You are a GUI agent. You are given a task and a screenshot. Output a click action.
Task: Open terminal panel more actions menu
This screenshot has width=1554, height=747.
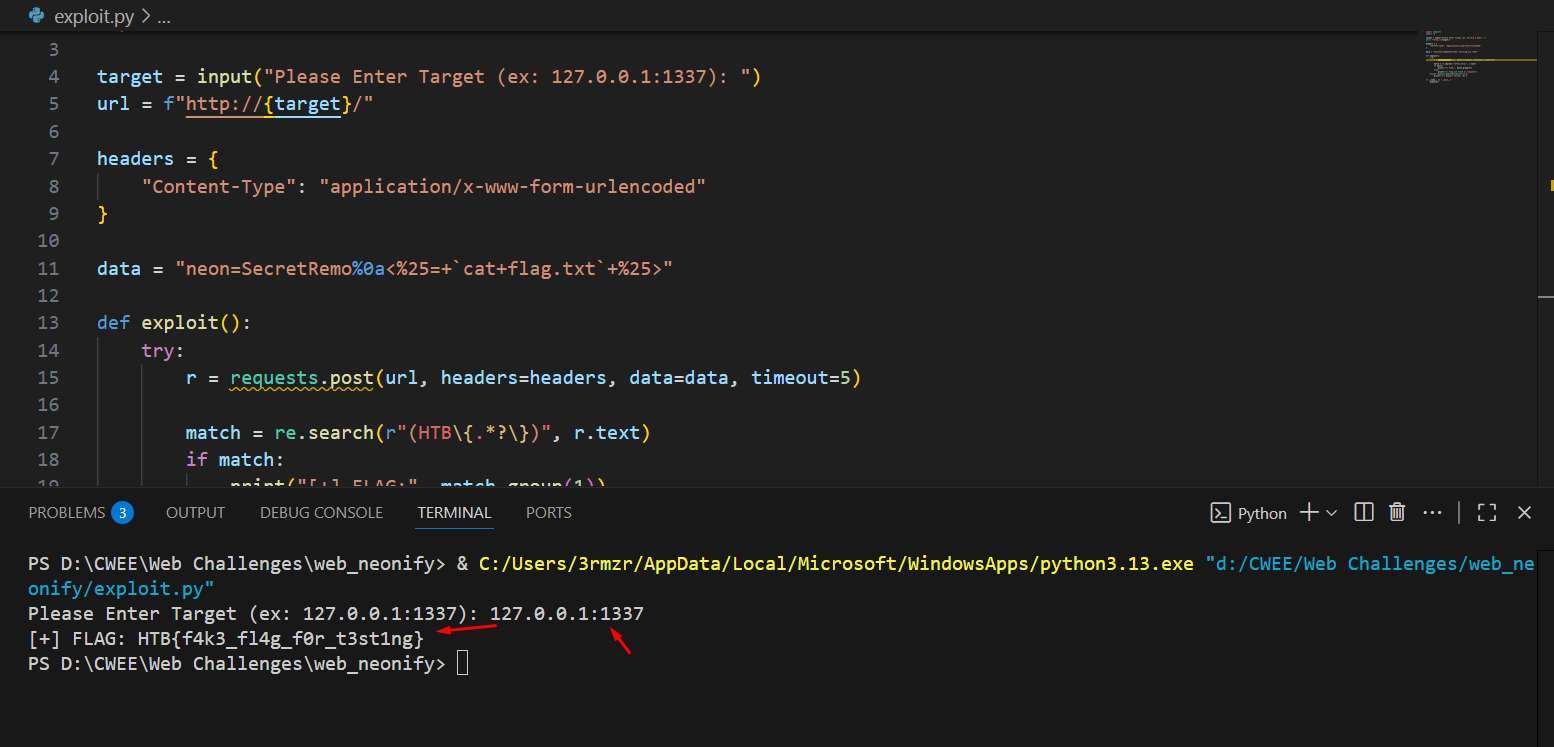(x=1432, y=513)
